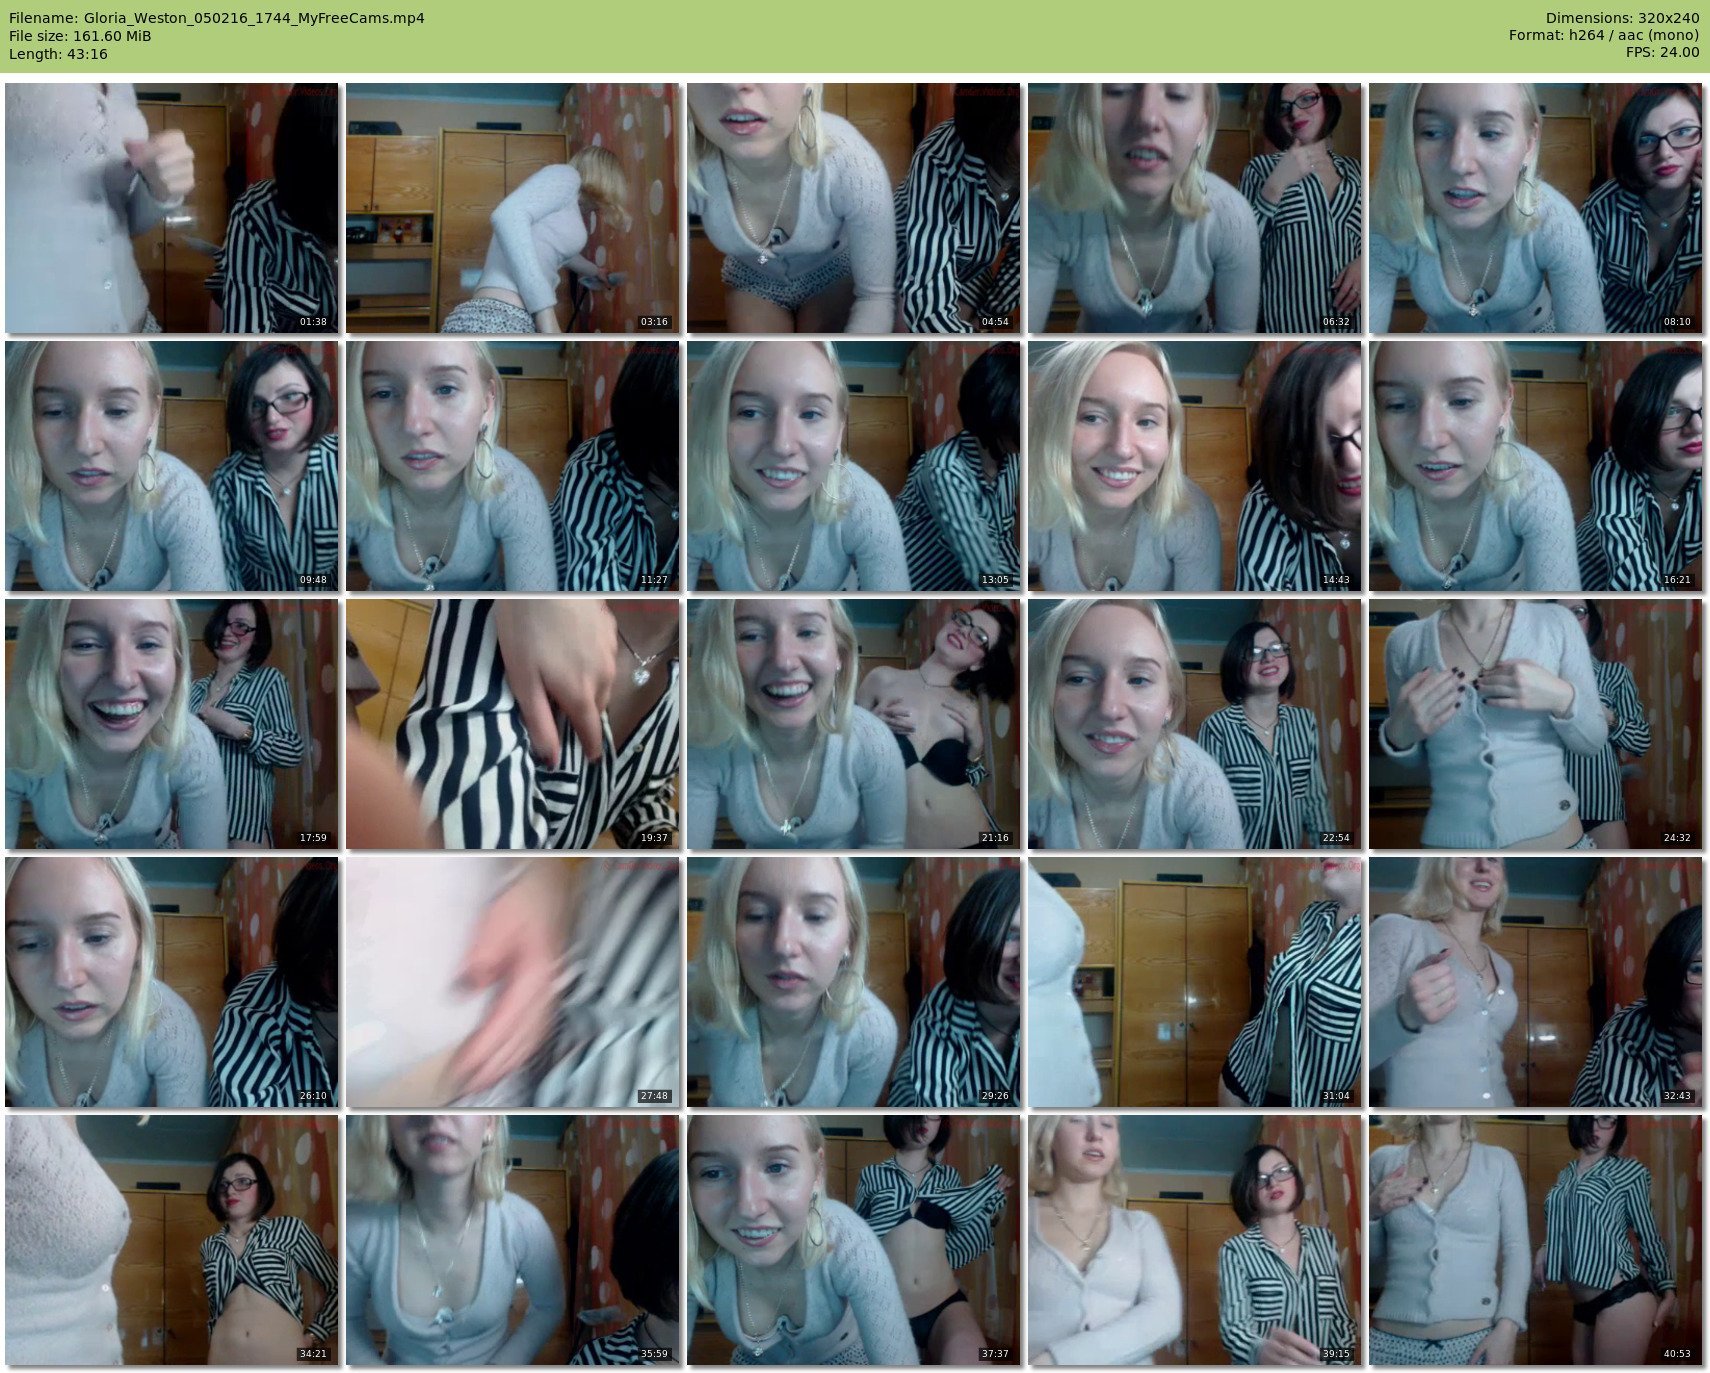Click the frame labeled 19:37
1710x1373 pixels.
click(x=513, y=724)
